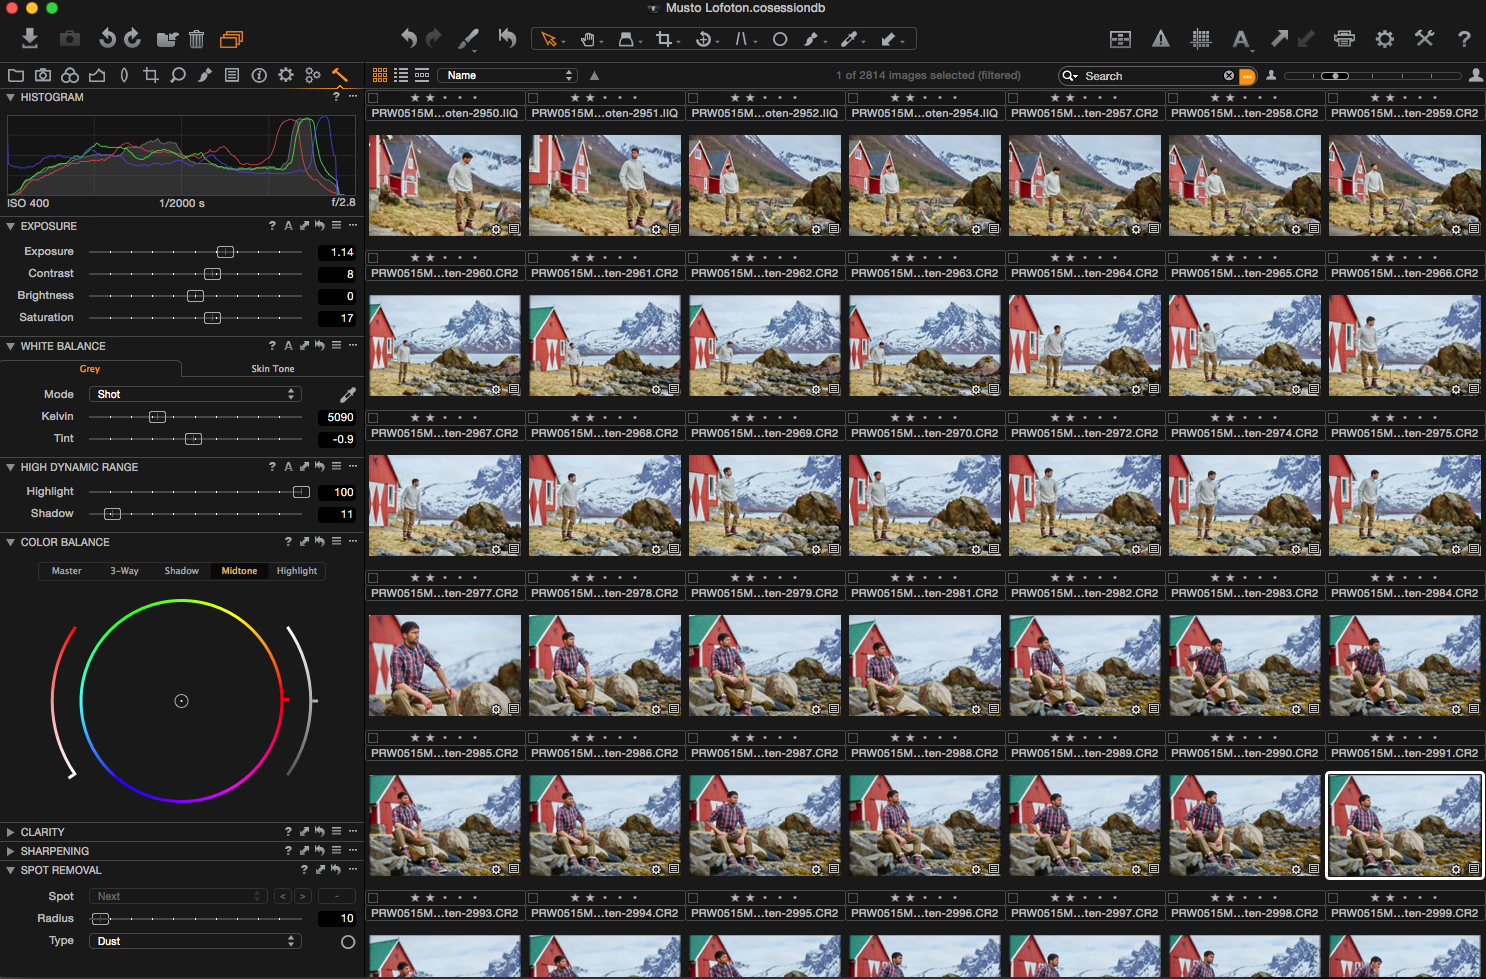Screen dimensions: 1486x979
Task: Collapse the High Dynamic Range panel
Action: coord(10,467)
